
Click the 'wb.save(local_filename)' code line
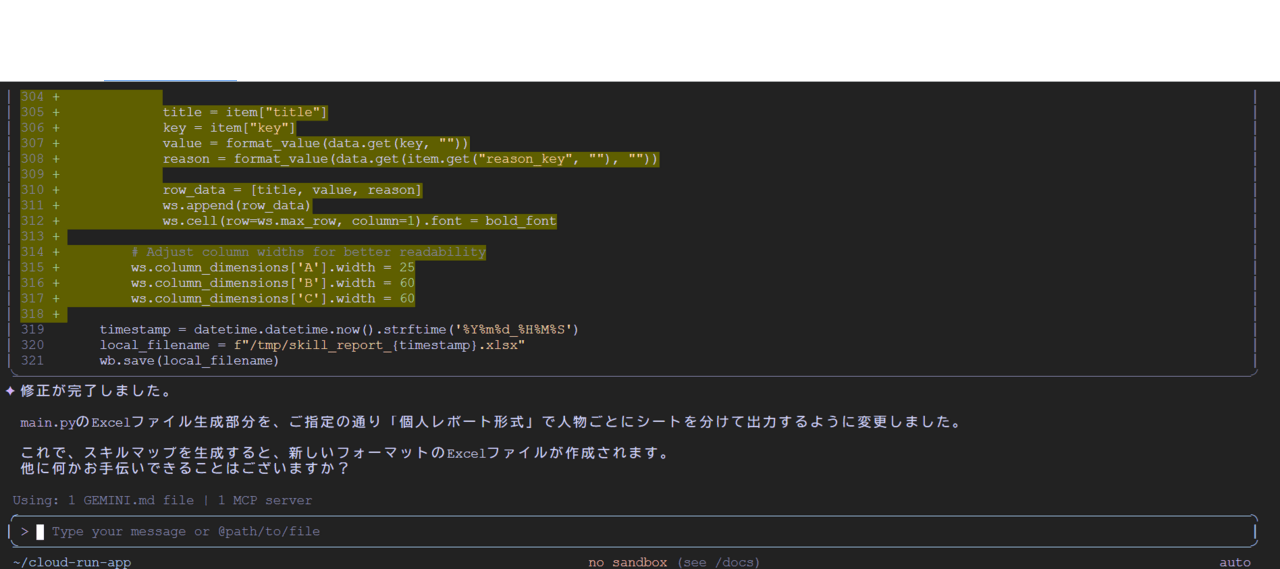[189, 361]
